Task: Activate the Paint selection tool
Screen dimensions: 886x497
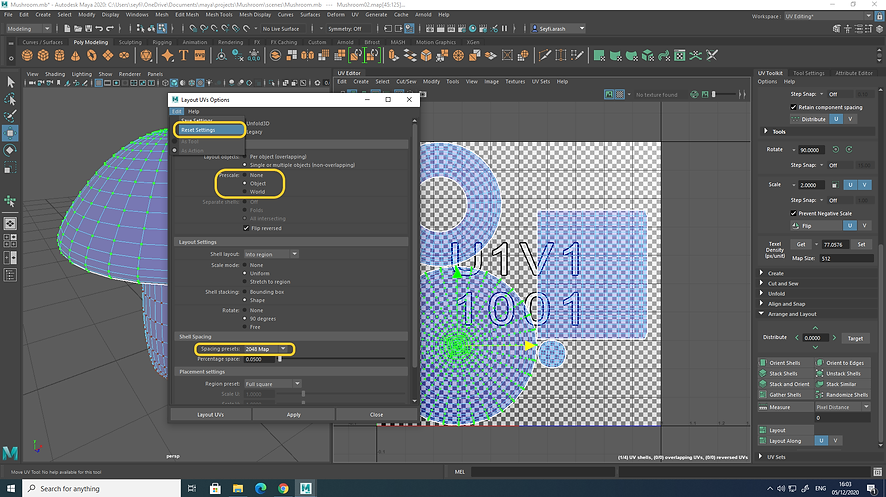Action: pyautogui.click(x=10, y=116)
